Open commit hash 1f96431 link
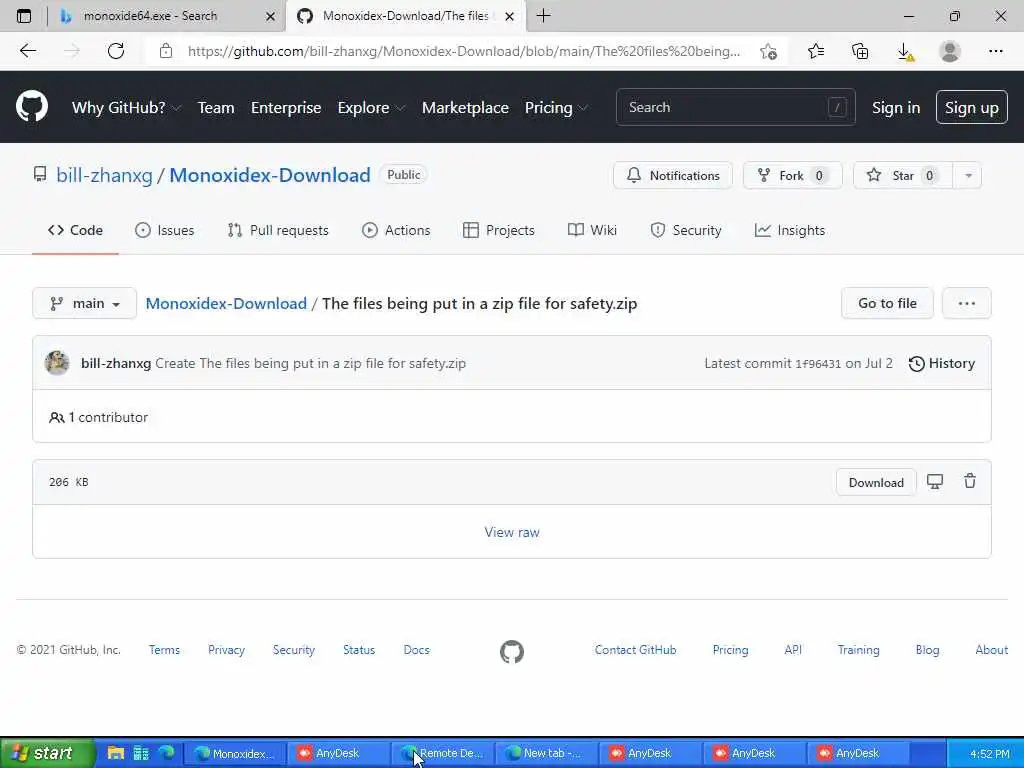The height and width of the screenshot is (768, 1024). pyautogui.click(x=818, y=364)
